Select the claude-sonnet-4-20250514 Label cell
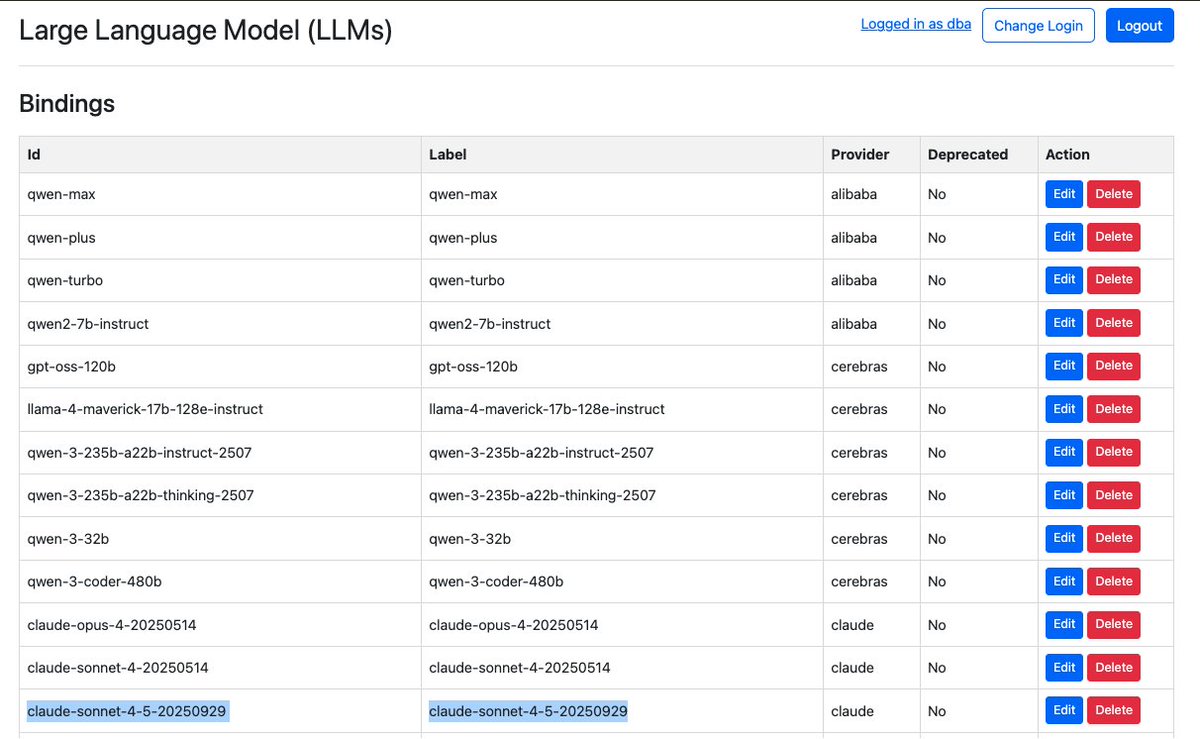 [622, 667]
